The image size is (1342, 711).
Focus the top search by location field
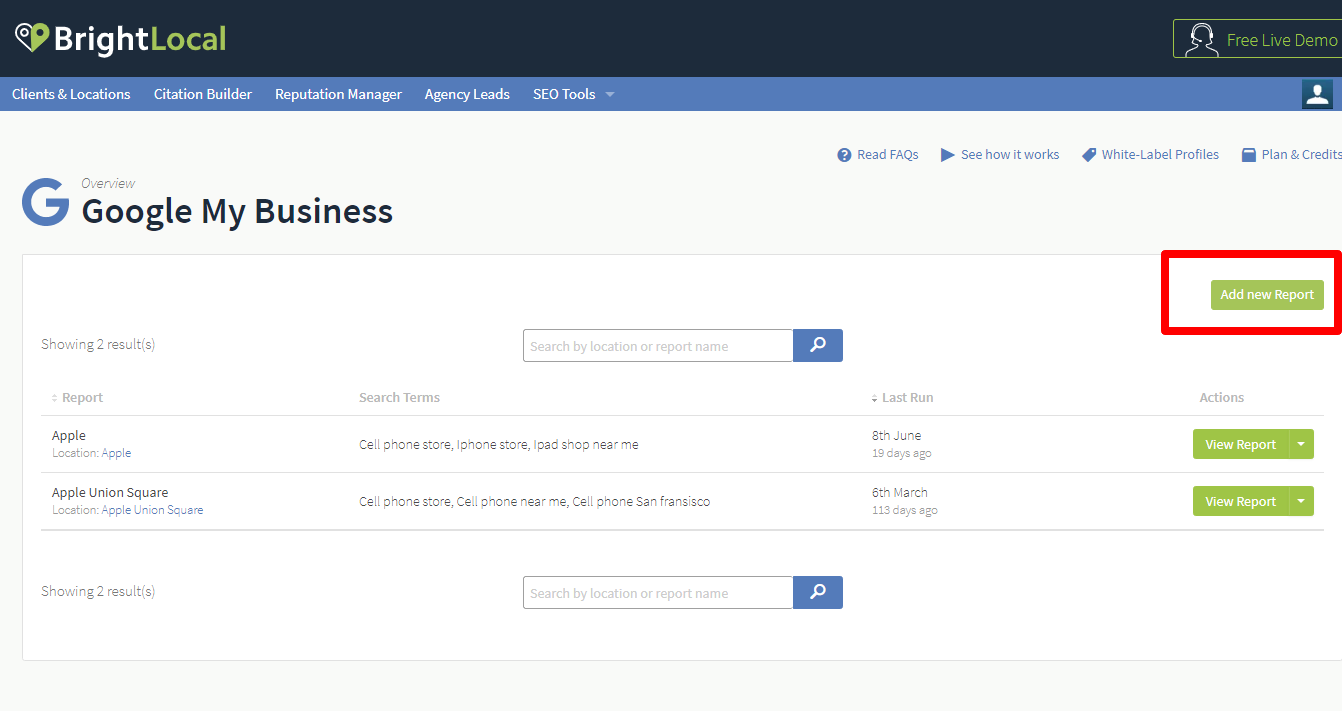pos(658,346)
